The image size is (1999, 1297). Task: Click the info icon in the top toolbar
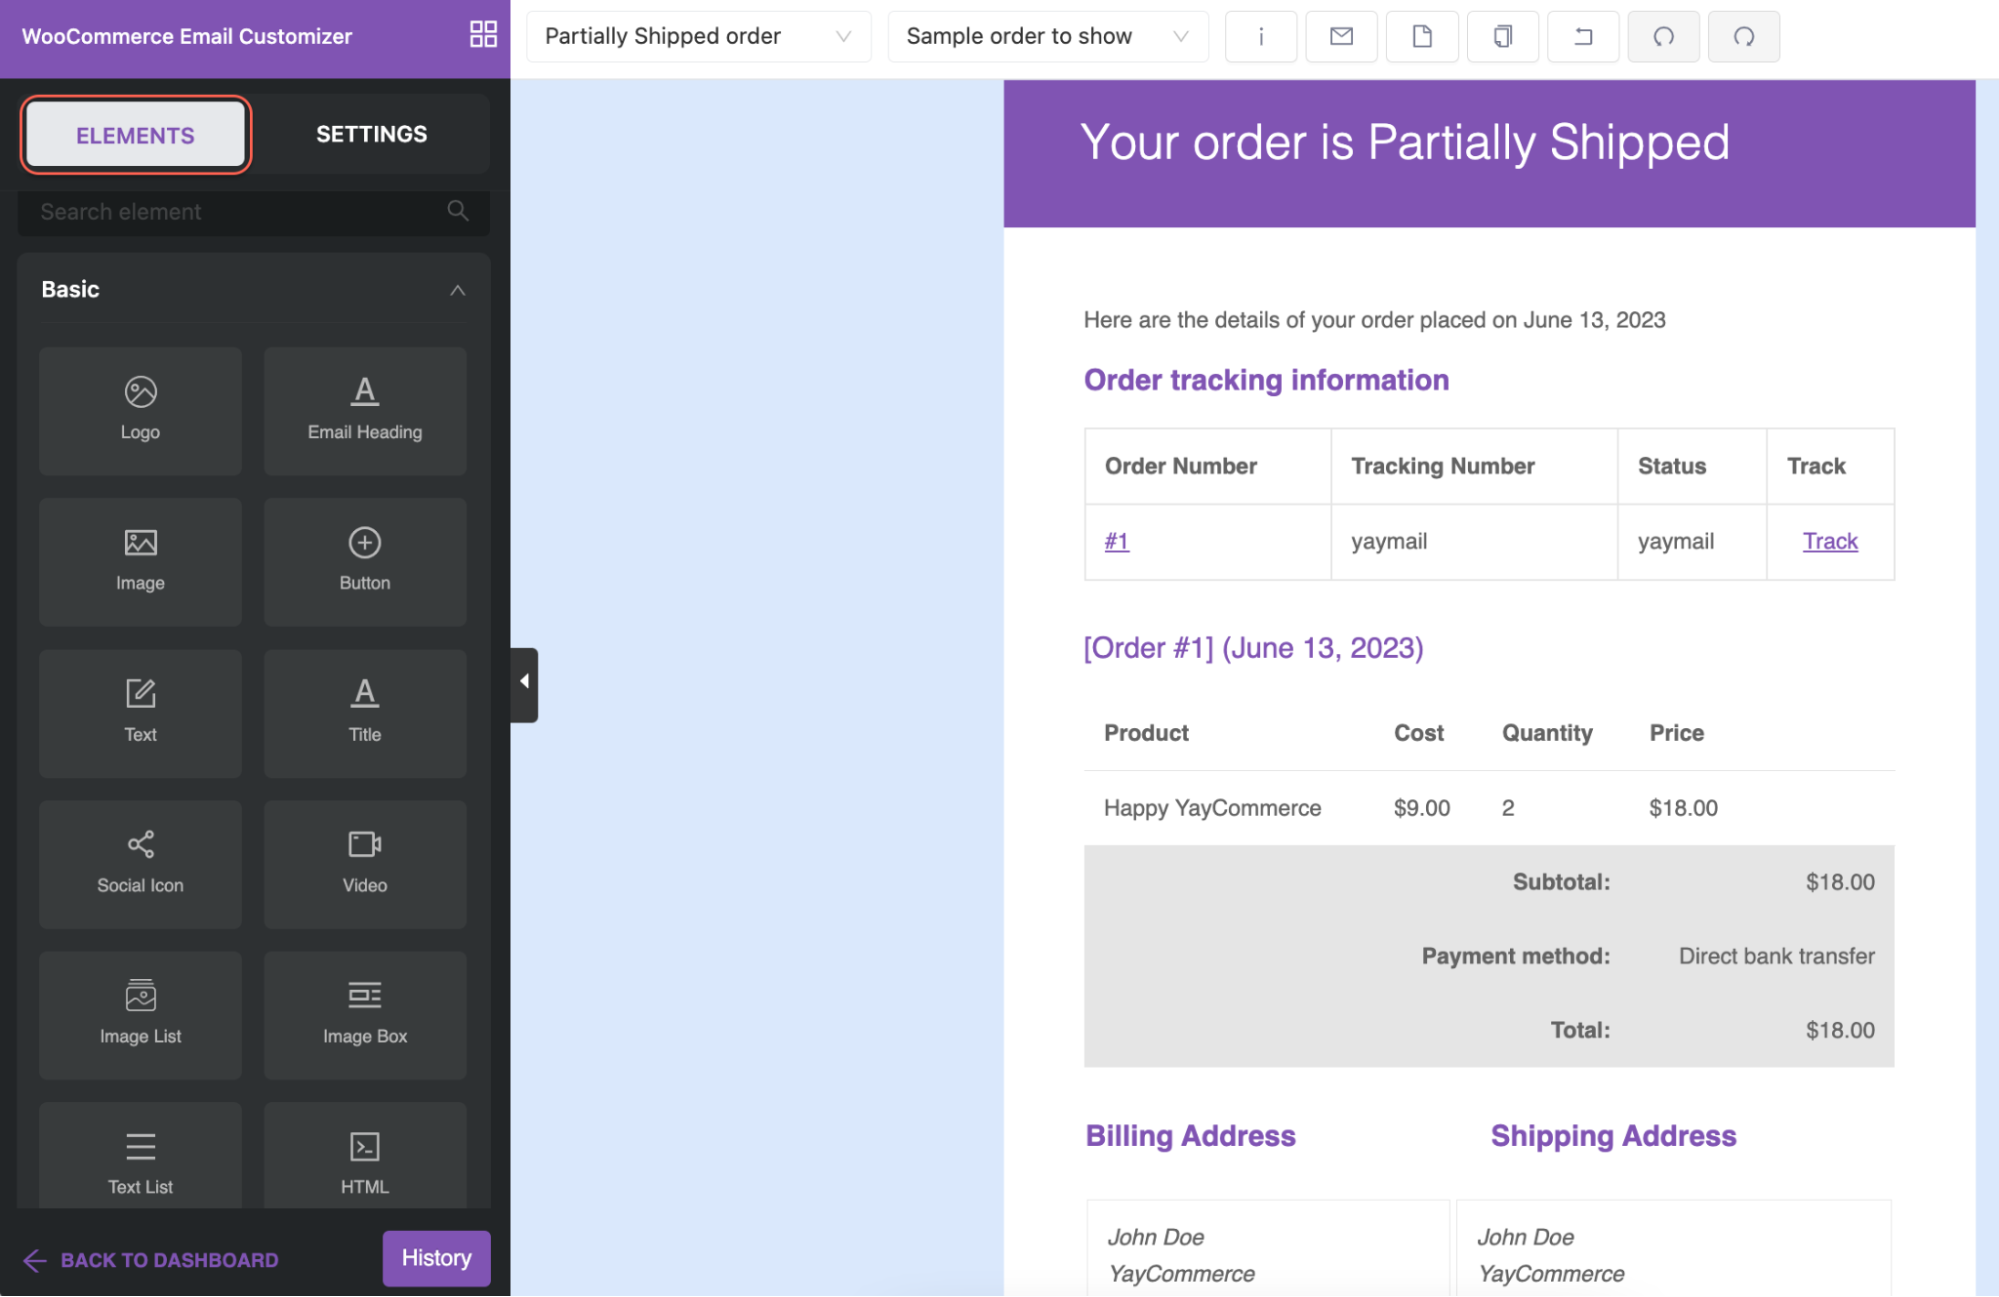click(x=1261, y=37)
